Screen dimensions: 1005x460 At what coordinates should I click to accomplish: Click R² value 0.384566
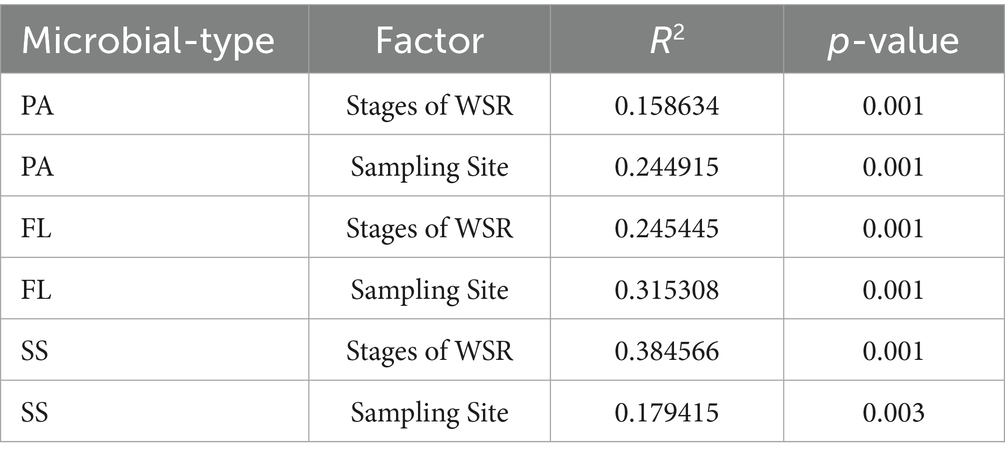point(666,351)
